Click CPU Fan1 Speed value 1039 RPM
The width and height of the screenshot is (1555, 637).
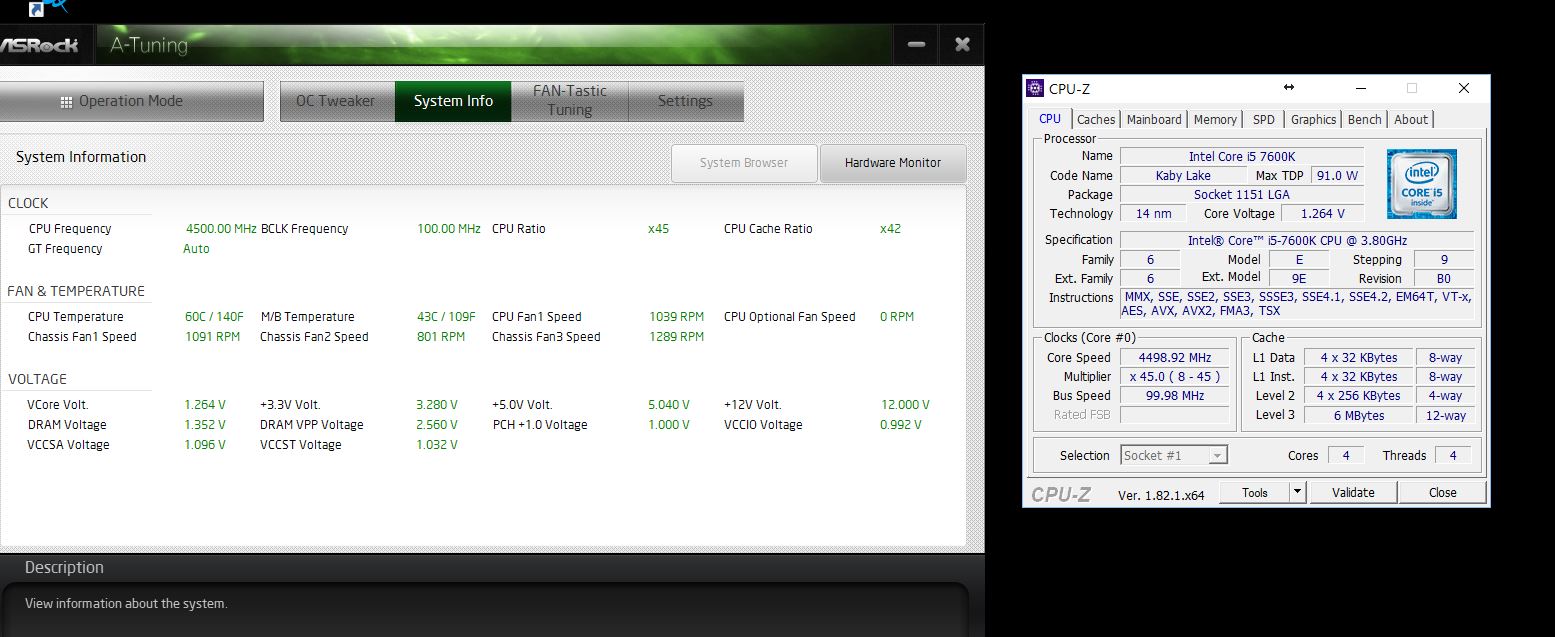coord(677,316)
